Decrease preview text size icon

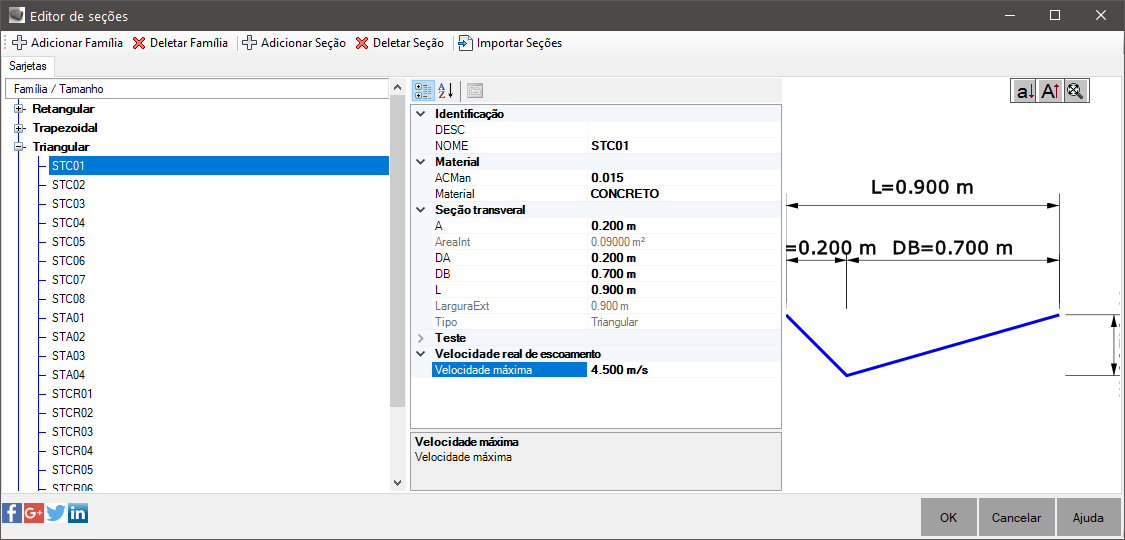1024,91
